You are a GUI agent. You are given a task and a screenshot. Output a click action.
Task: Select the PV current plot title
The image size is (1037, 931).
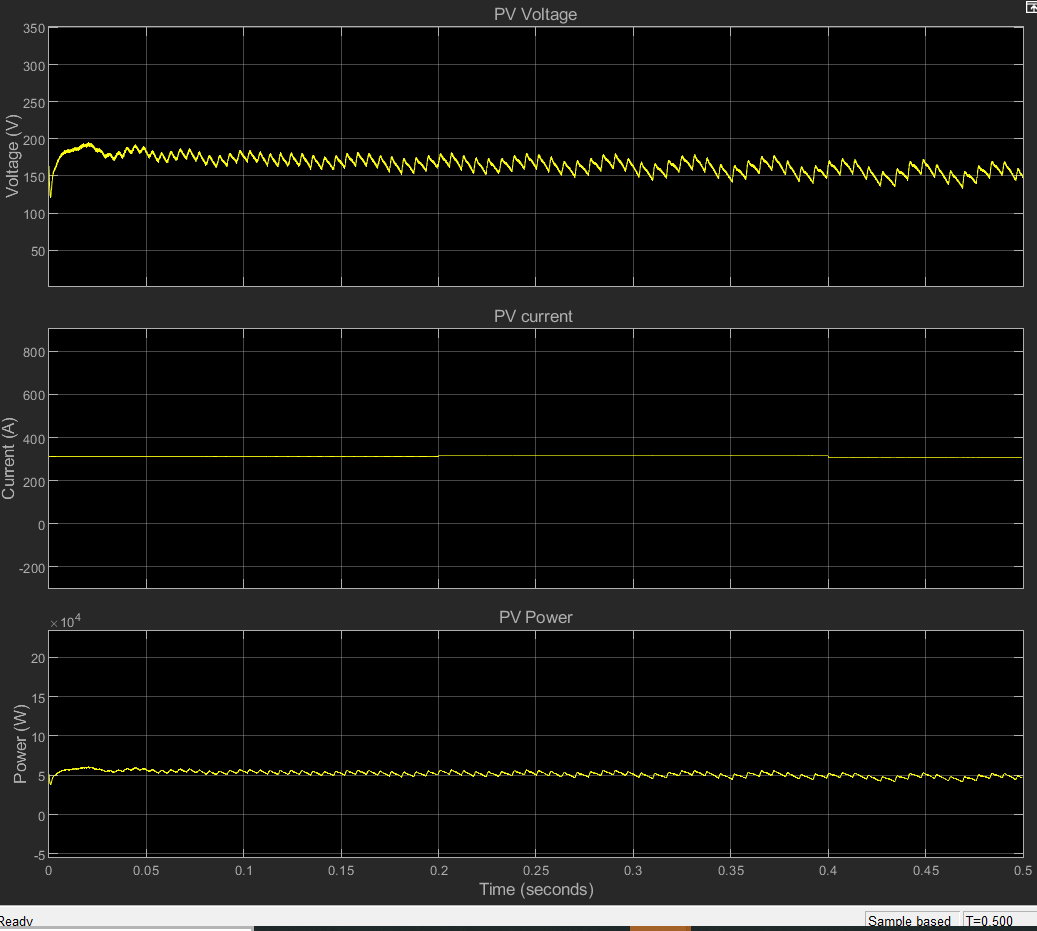[x=533, y=316]
